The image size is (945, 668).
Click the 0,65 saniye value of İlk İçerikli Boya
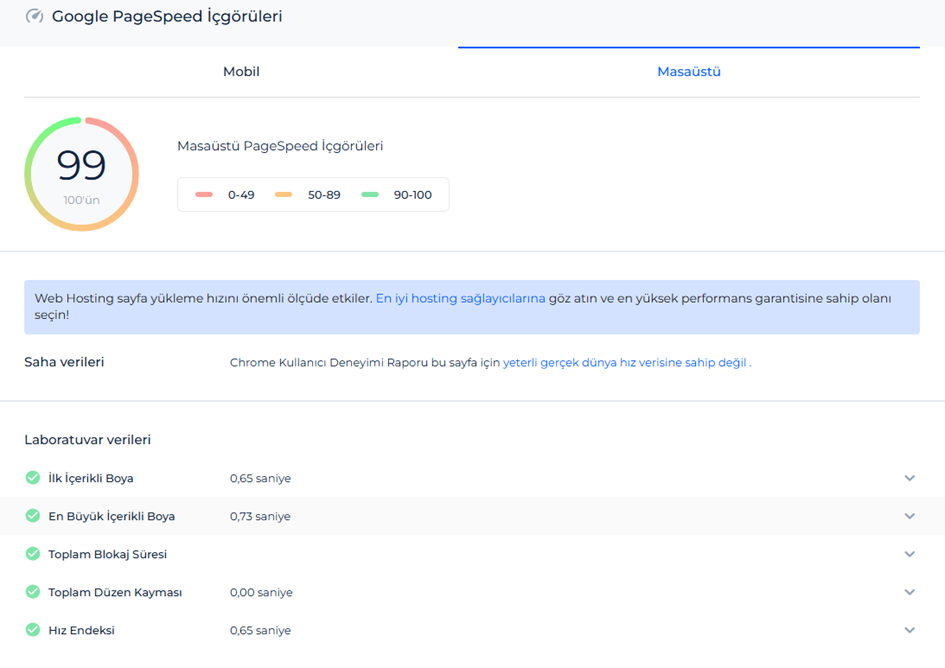pos(260,478)
